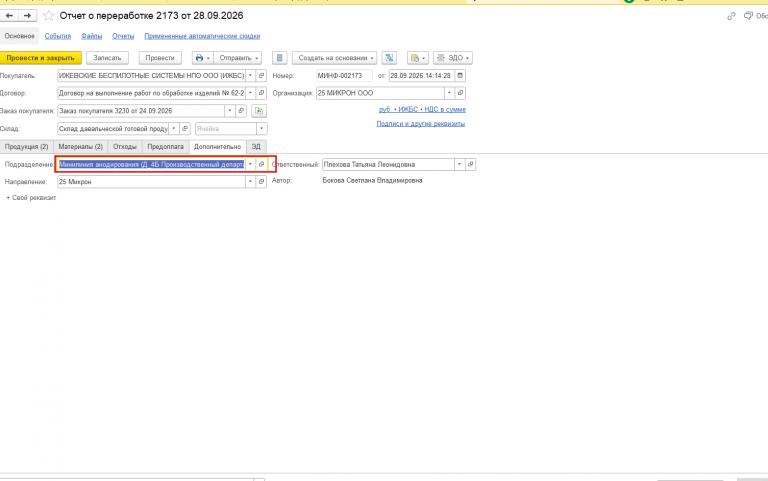Image resolution: width=768 pixels, height=481 pixels.
Task: Open the Склад value with its open icon
Action: pyautogui.click(x=185, y=129)
